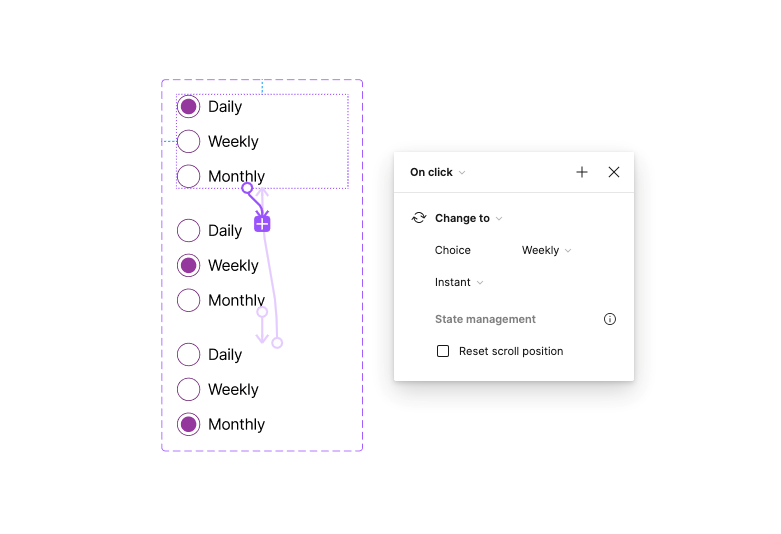This screenshot has height=534, width=781.
Task: Select the Weekly radio in the middle variant
Action: [x=189, y=265]
